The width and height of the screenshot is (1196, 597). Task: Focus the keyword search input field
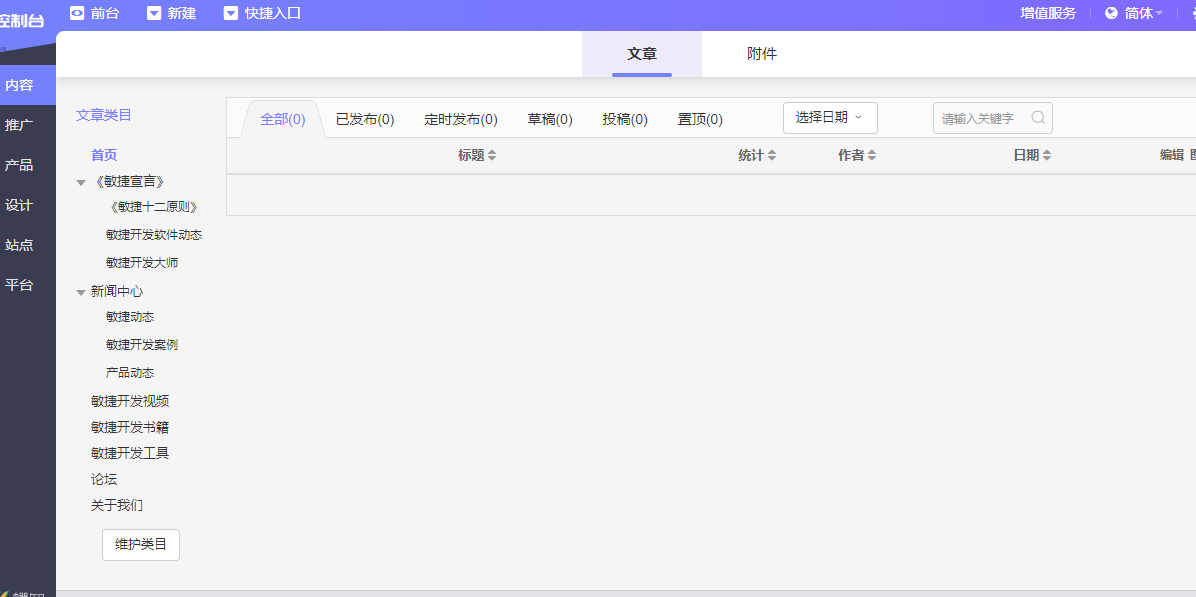[980, 118]
